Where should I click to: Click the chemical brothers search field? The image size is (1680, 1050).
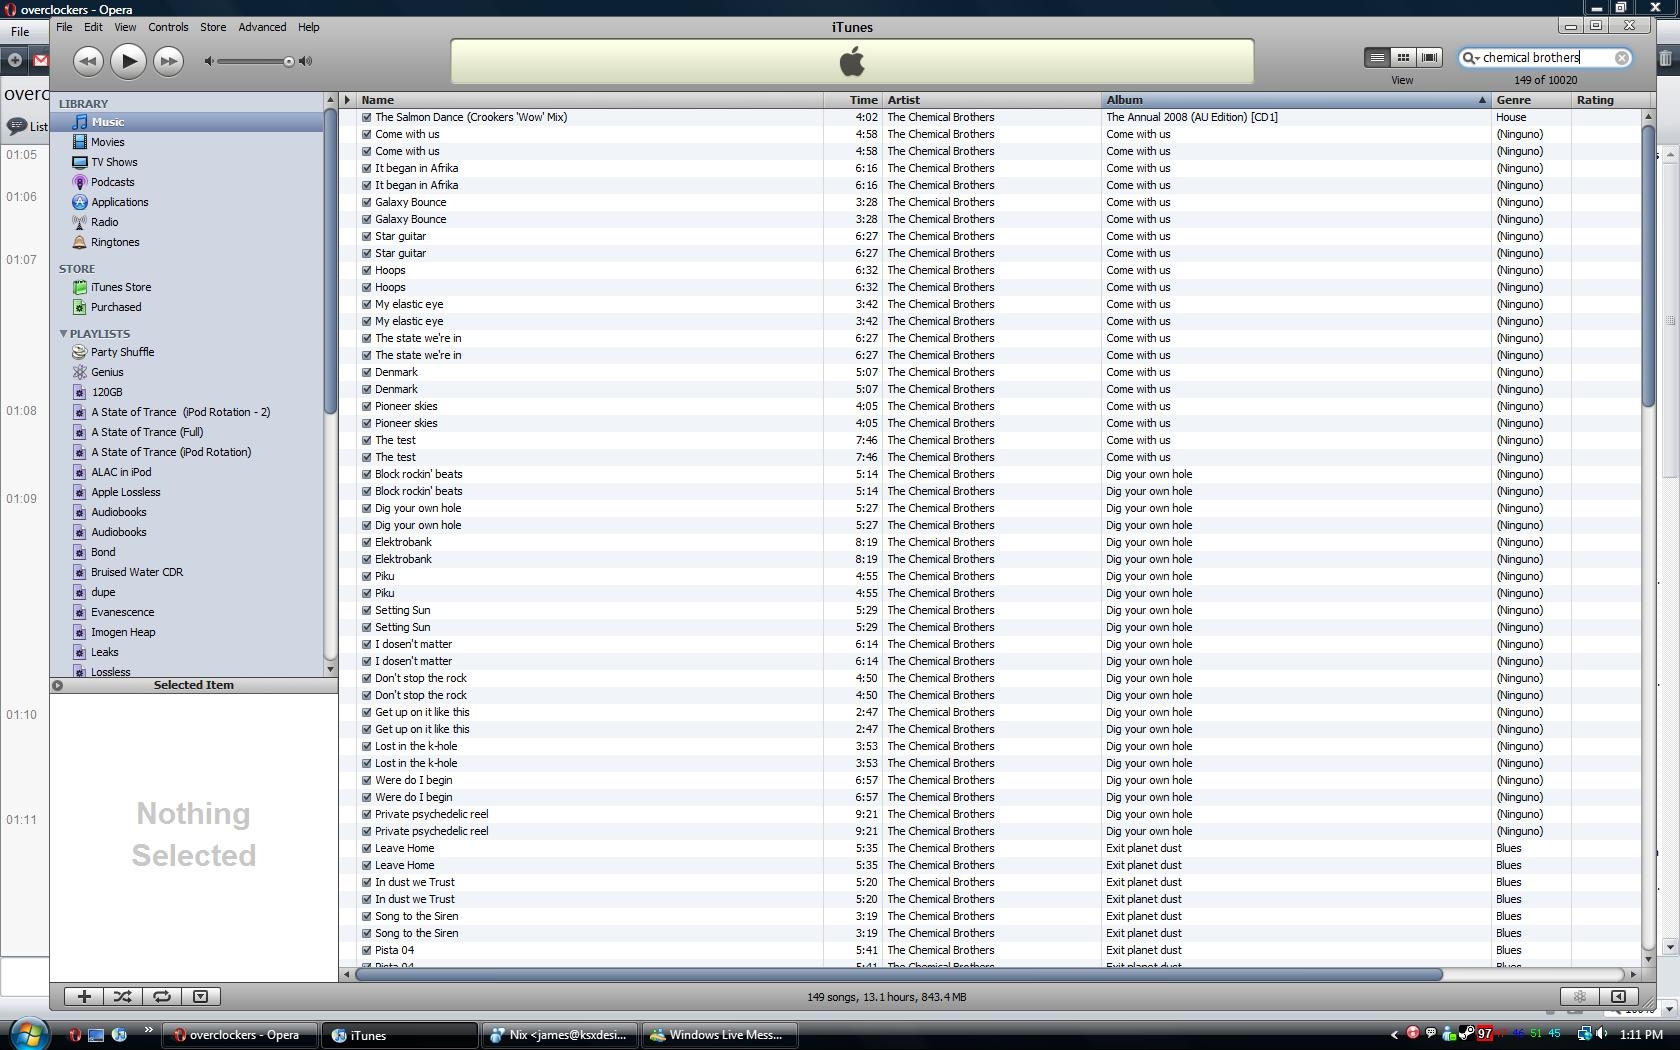pyautogui.click(x=1545, y=58)
